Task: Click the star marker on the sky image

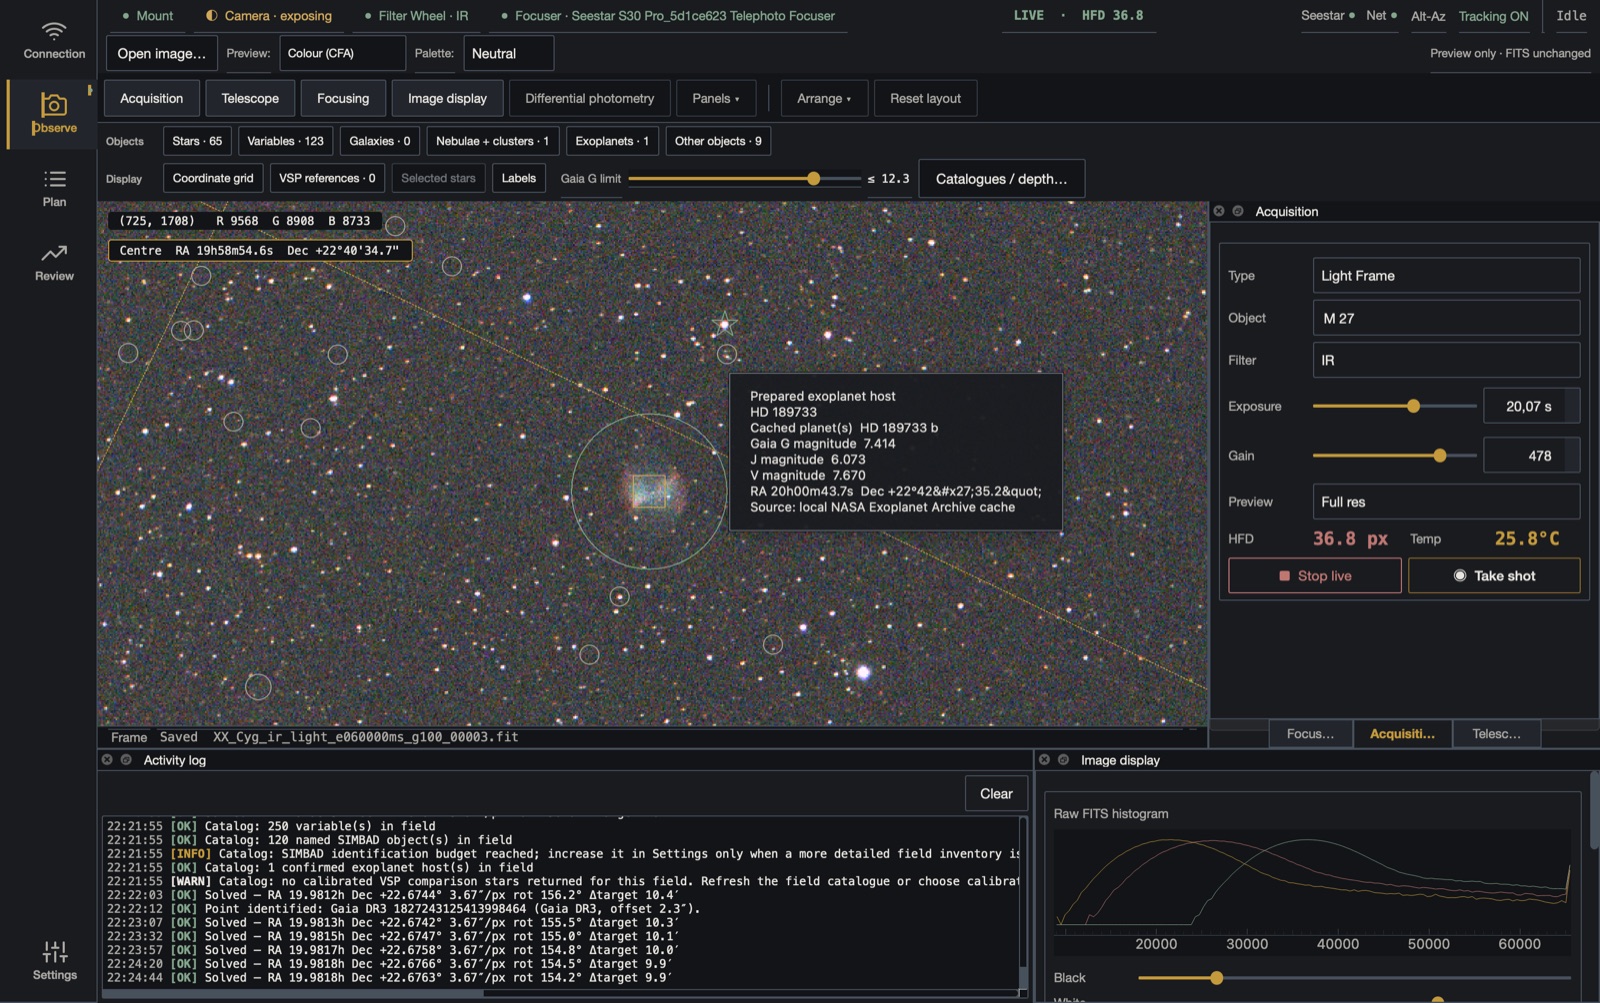Action: (724, 323)
